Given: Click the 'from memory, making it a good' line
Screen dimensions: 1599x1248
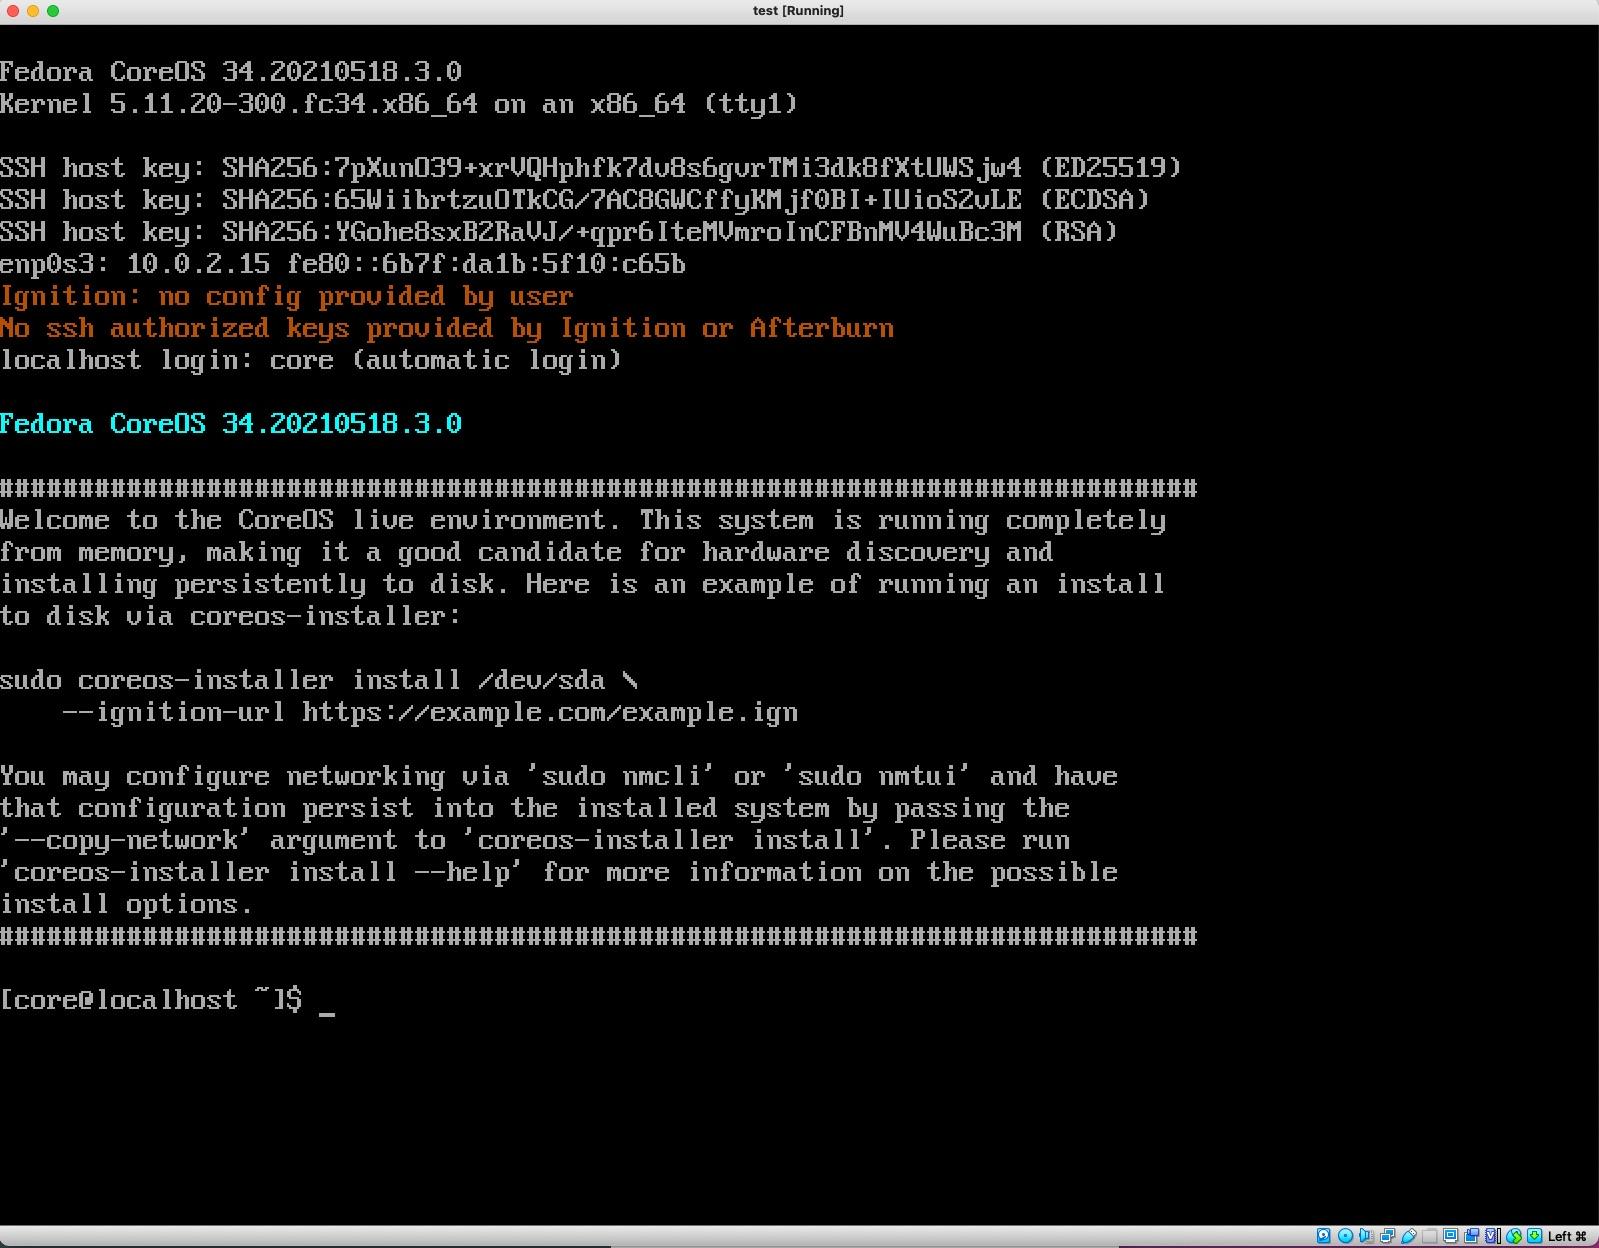Looking at the screenshot, I should [x=527, y=552].
